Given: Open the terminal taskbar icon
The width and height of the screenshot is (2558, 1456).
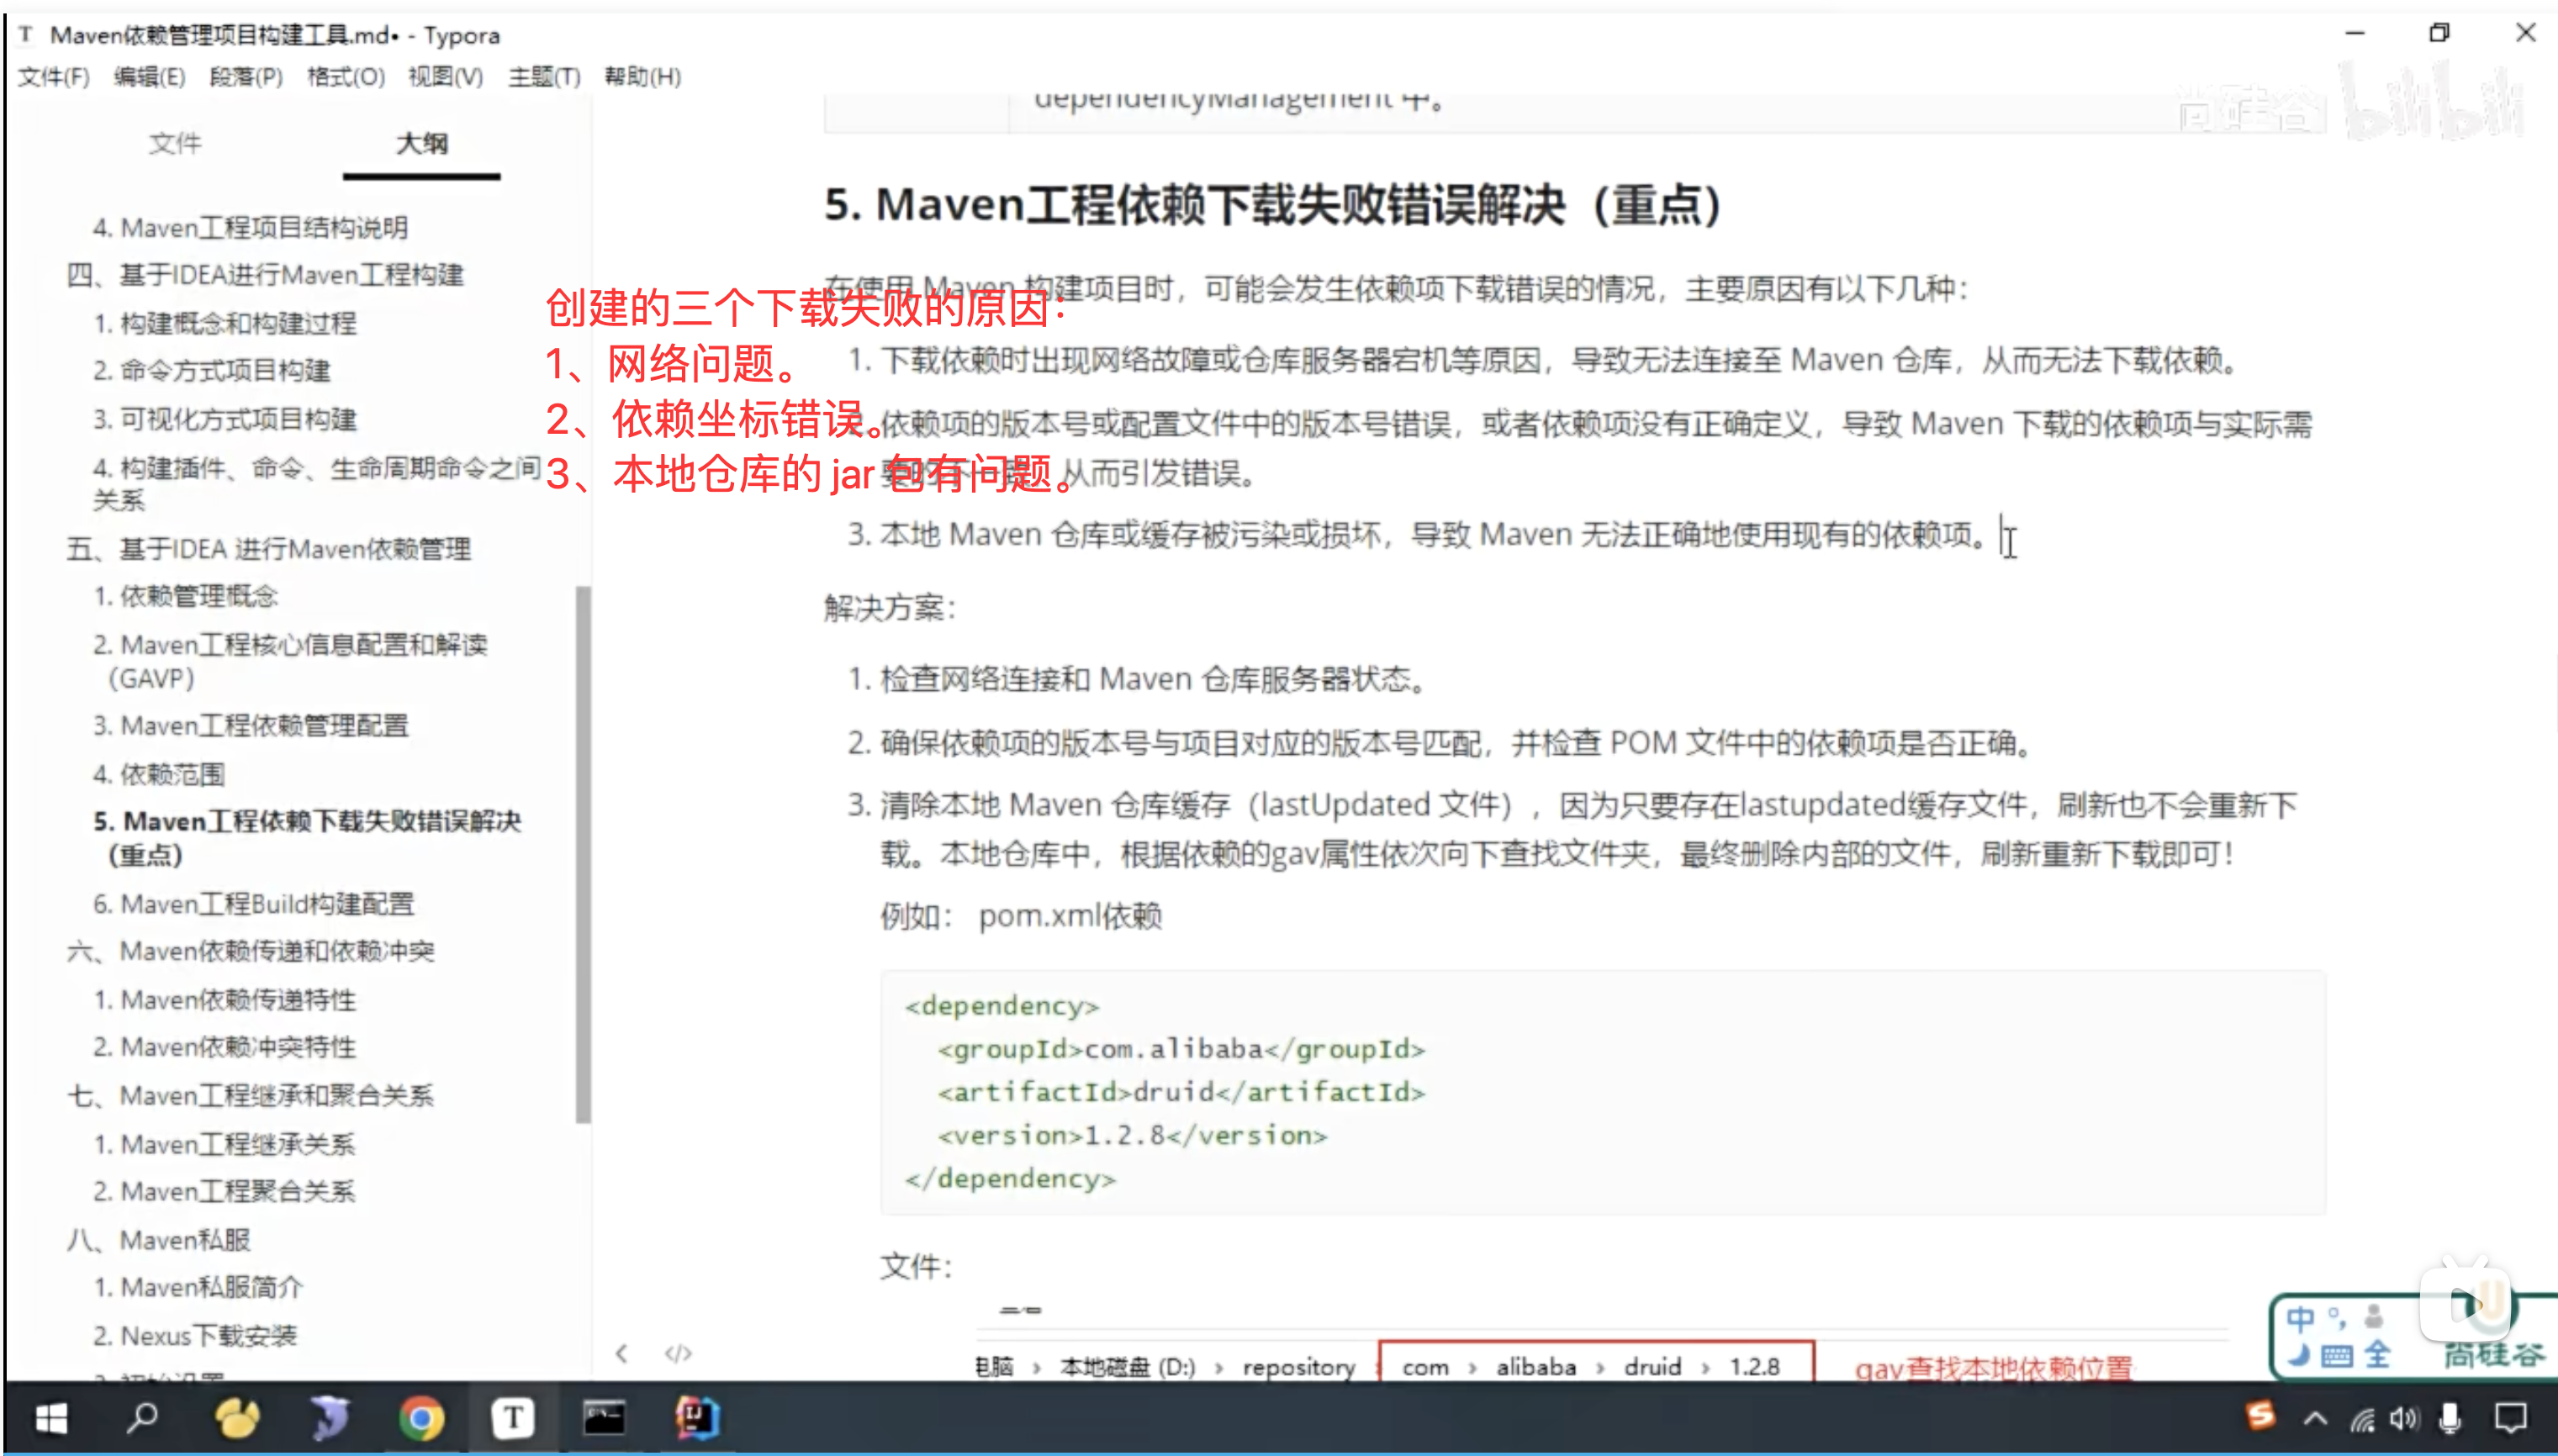Looking at the screenshot, I should click(x=604, y=1417).
